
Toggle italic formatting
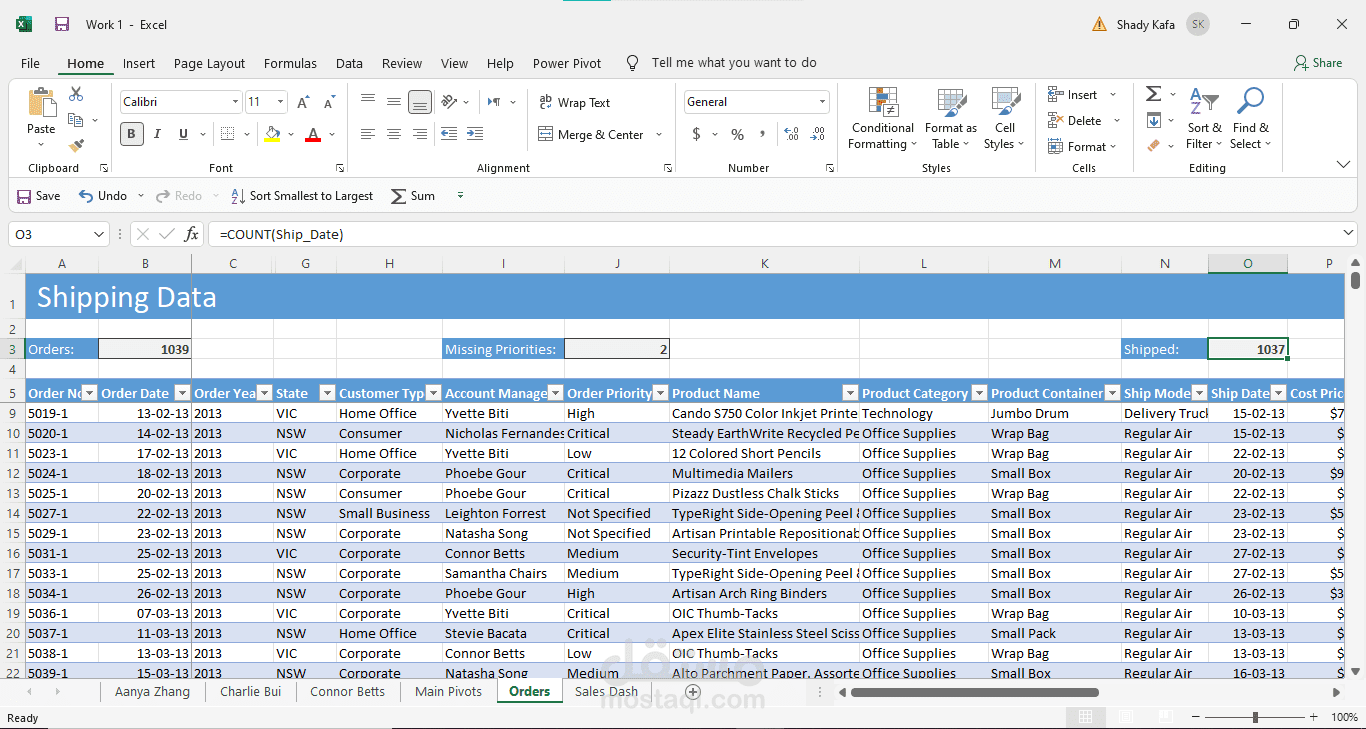(157, 133)
